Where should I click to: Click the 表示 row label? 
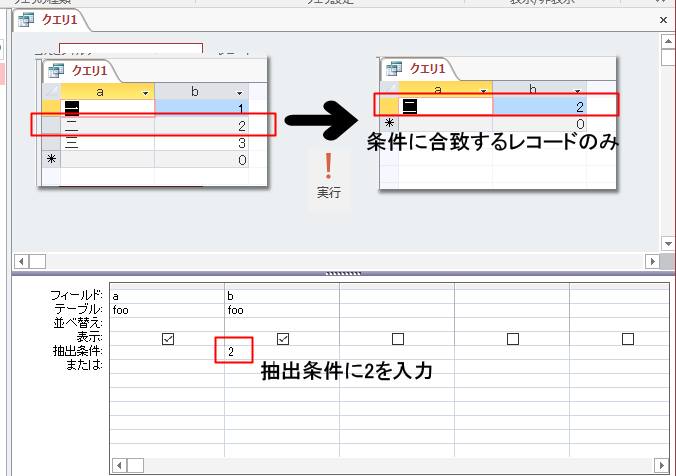pos(90,337)
